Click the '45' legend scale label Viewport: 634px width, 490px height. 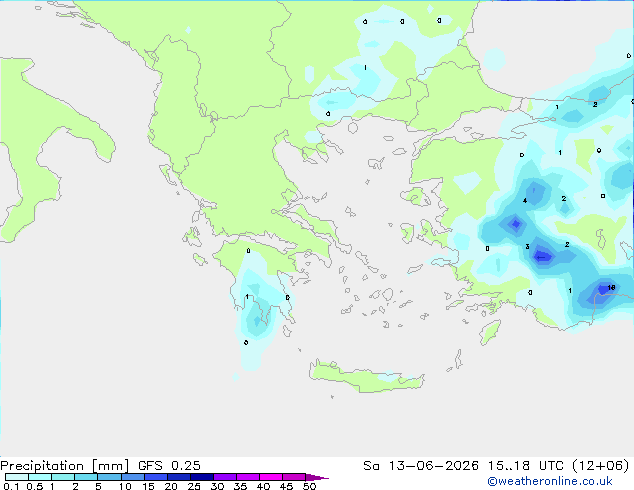286,486
